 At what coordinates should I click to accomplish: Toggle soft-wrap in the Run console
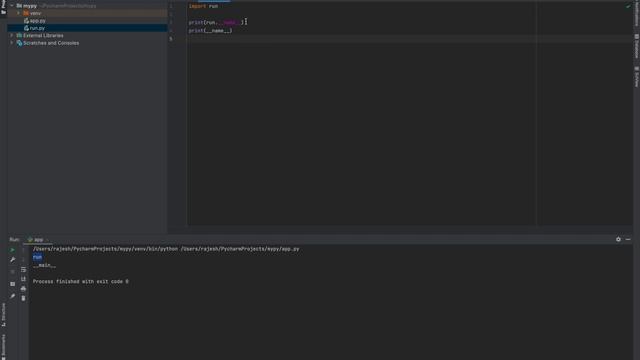click(23, 269)
